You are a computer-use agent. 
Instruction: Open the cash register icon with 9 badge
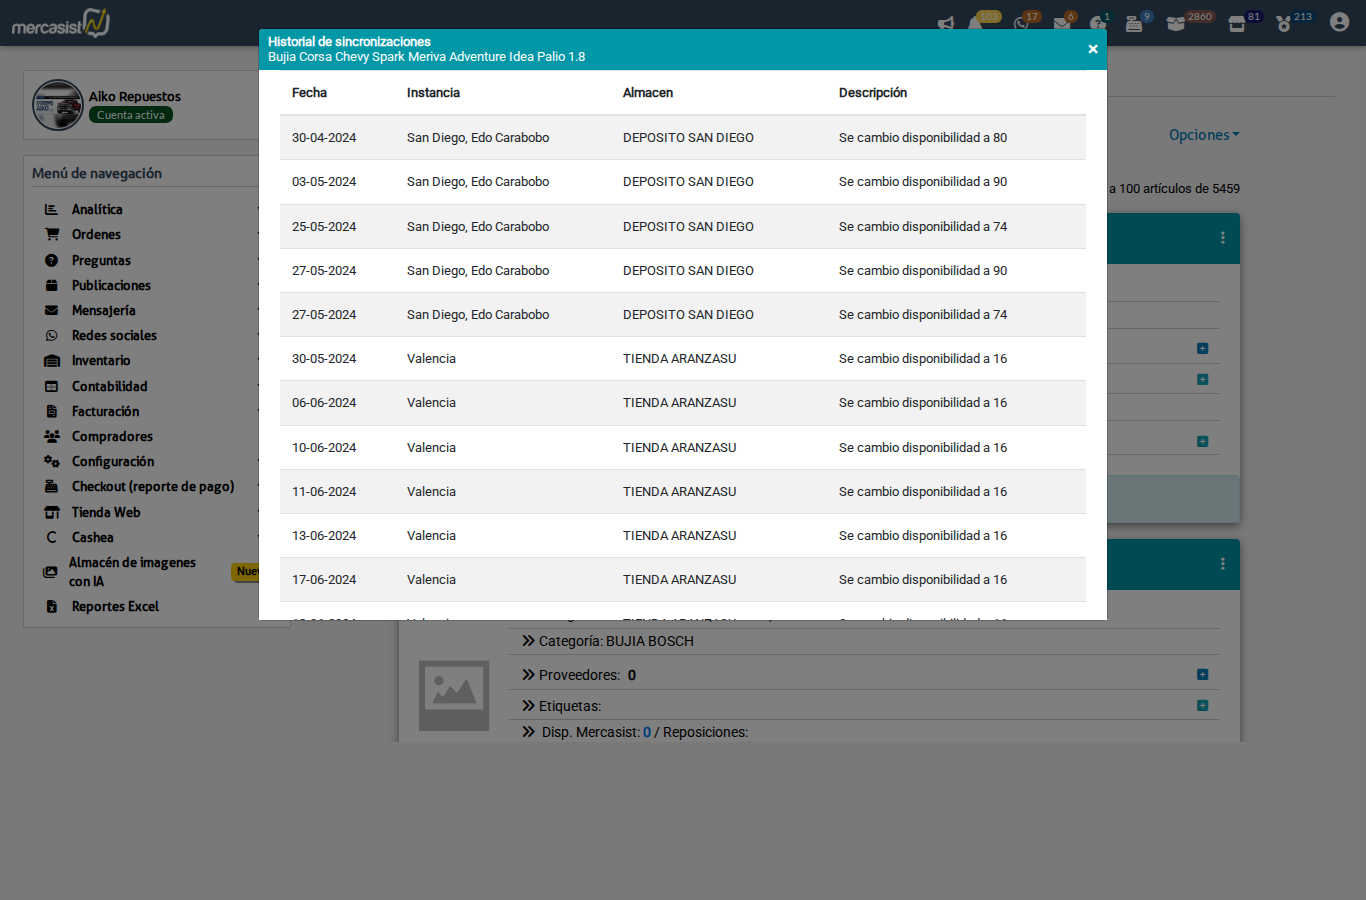tap(1134, 24)
